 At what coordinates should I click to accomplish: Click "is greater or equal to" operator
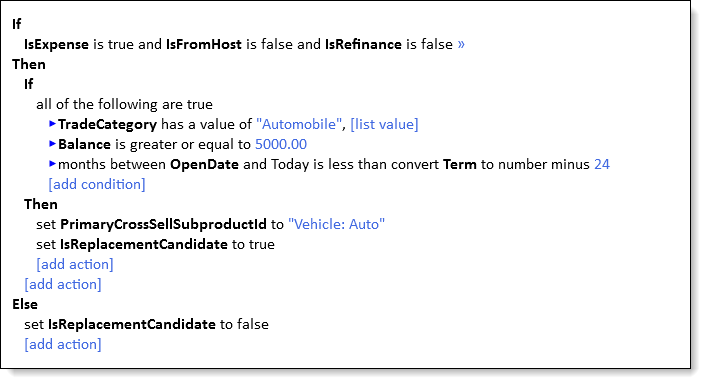183,144
